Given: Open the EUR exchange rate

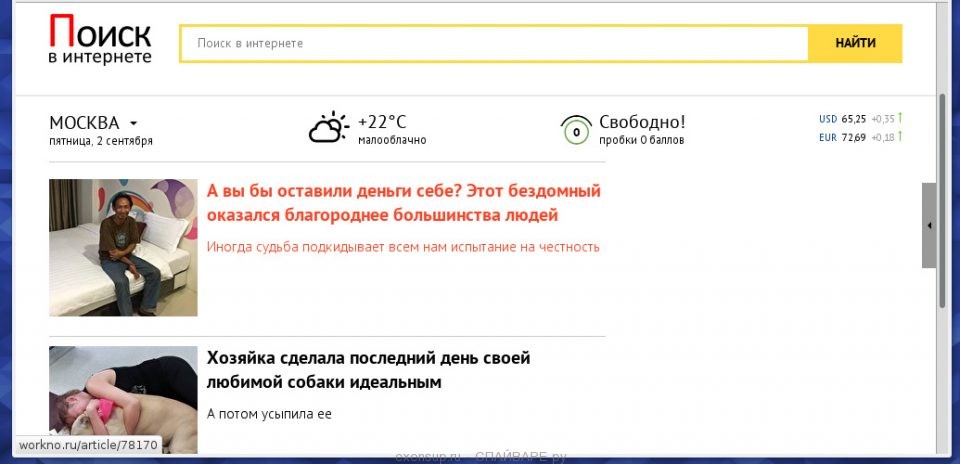Looking at the screenshot, I should point(842,137).
